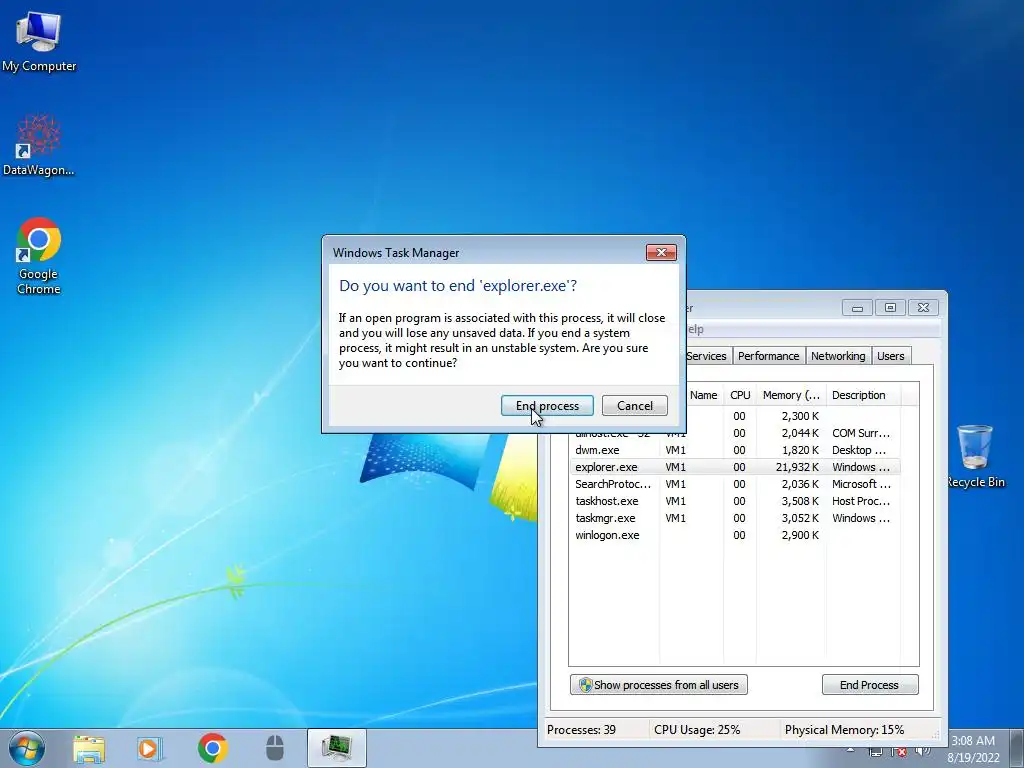Switch to the Performance tab
This screenshot has width=1024, height=768.
pyautogui.click(x=769, y=356)
